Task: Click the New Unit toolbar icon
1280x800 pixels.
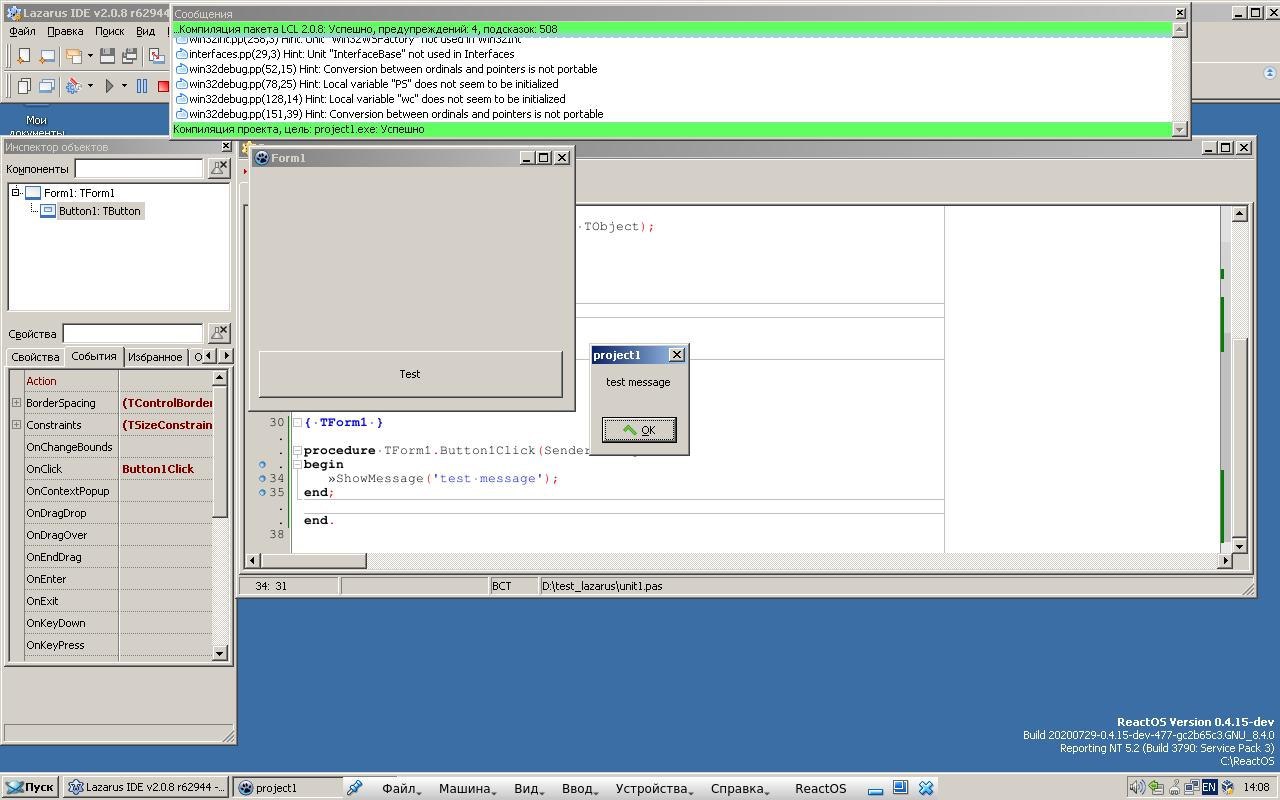Action: (x=24, y=56)
